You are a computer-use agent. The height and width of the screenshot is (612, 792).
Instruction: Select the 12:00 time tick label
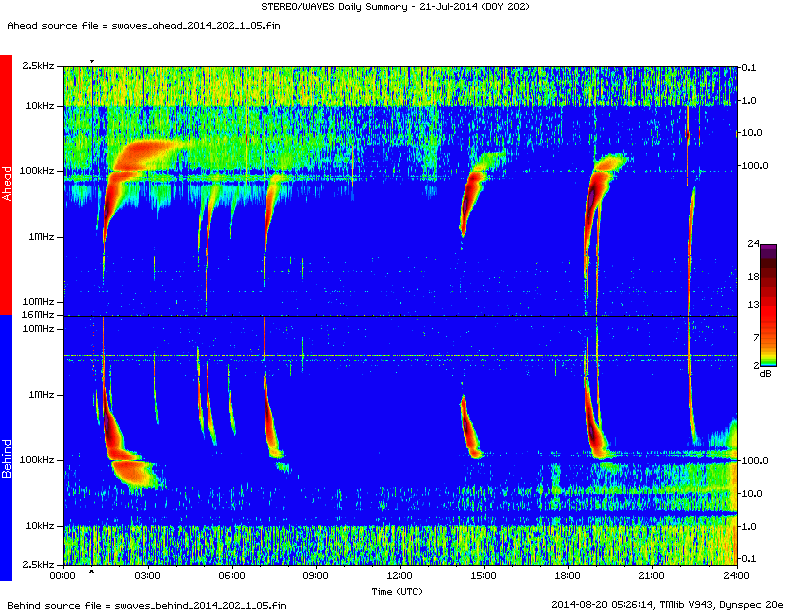[x=400, y=576]
